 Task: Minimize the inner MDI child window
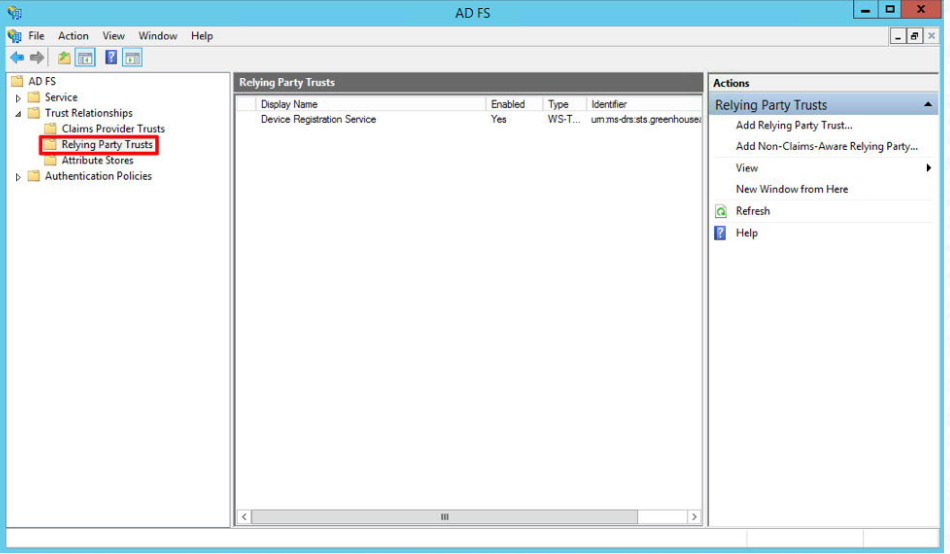coord(898,36)
